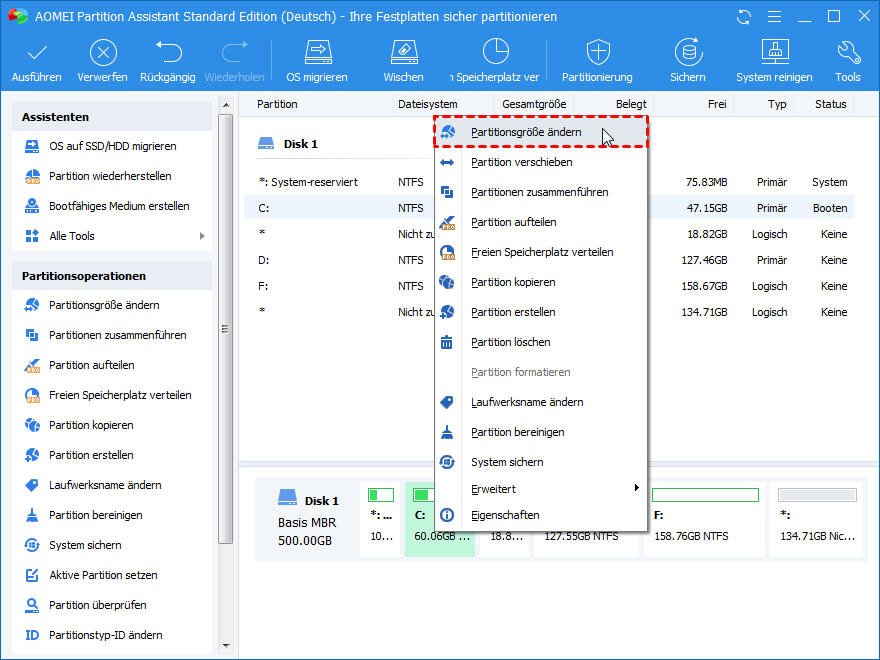Open the Tools wrench icon
Screen dimensions: 880x660
point(848,52)
